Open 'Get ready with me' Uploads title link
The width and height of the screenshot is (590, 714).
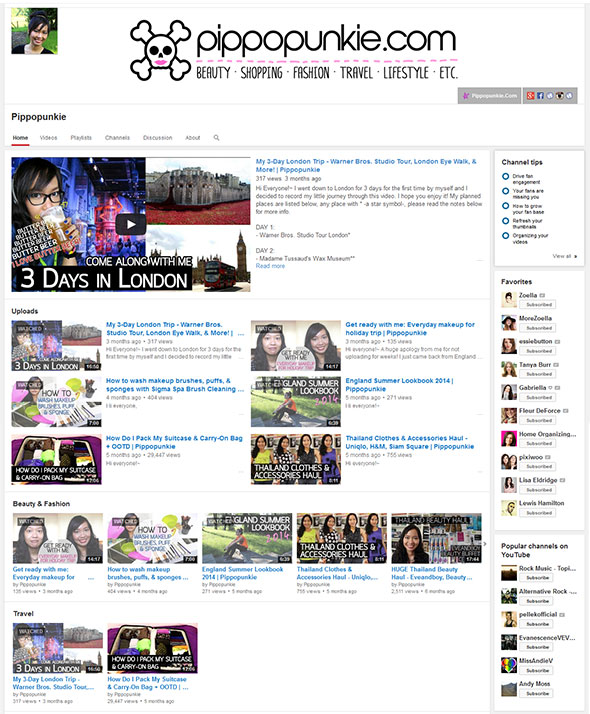pos(410,329)
